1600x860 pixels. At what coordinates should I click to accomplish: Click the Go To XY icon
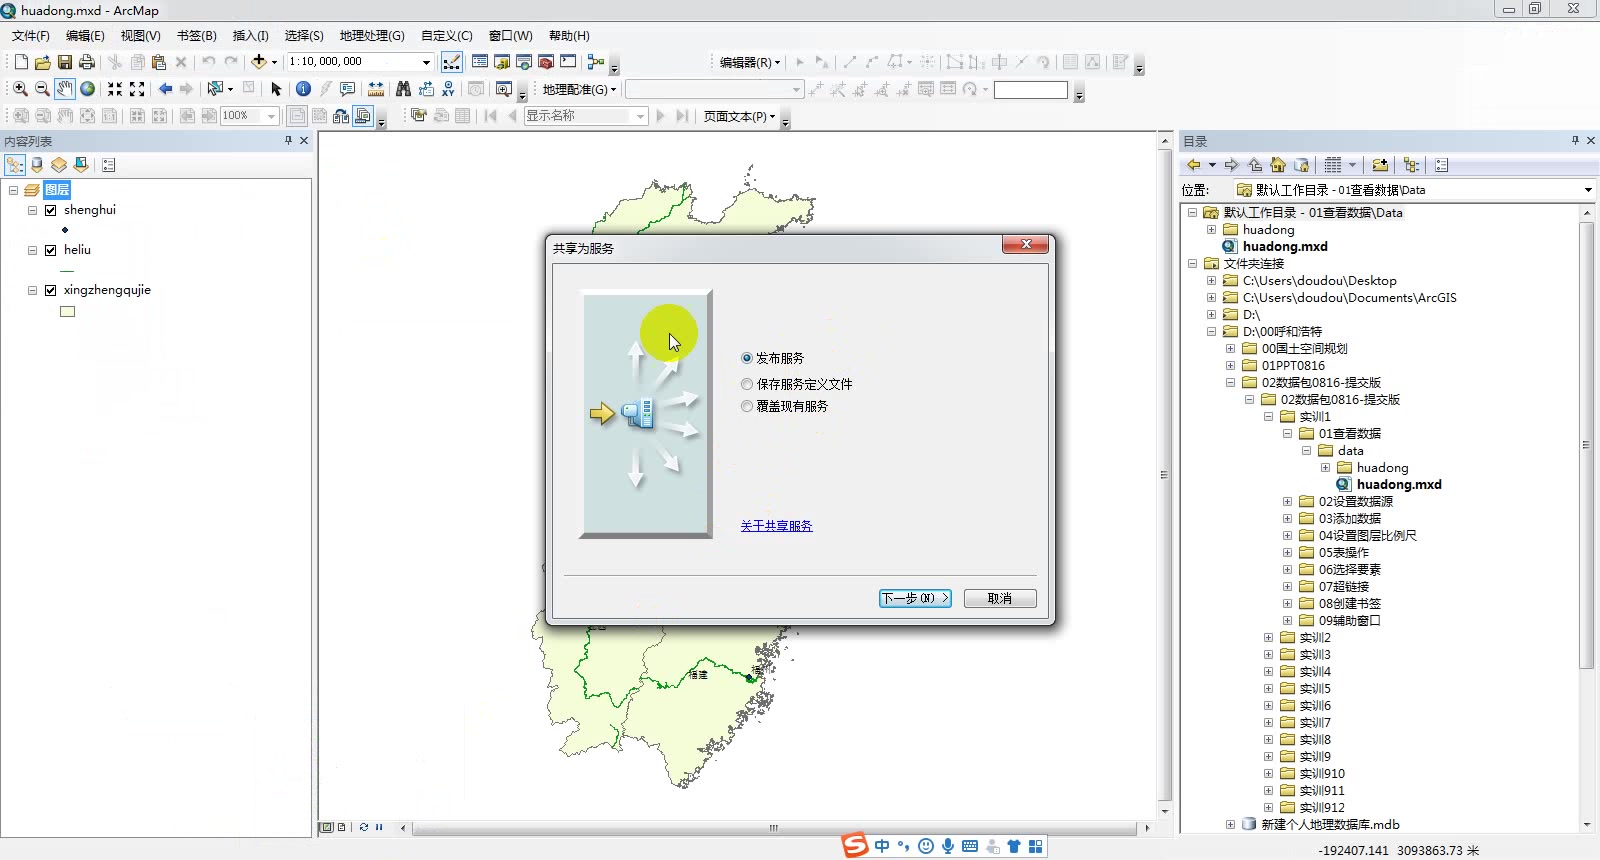(448, 89)
